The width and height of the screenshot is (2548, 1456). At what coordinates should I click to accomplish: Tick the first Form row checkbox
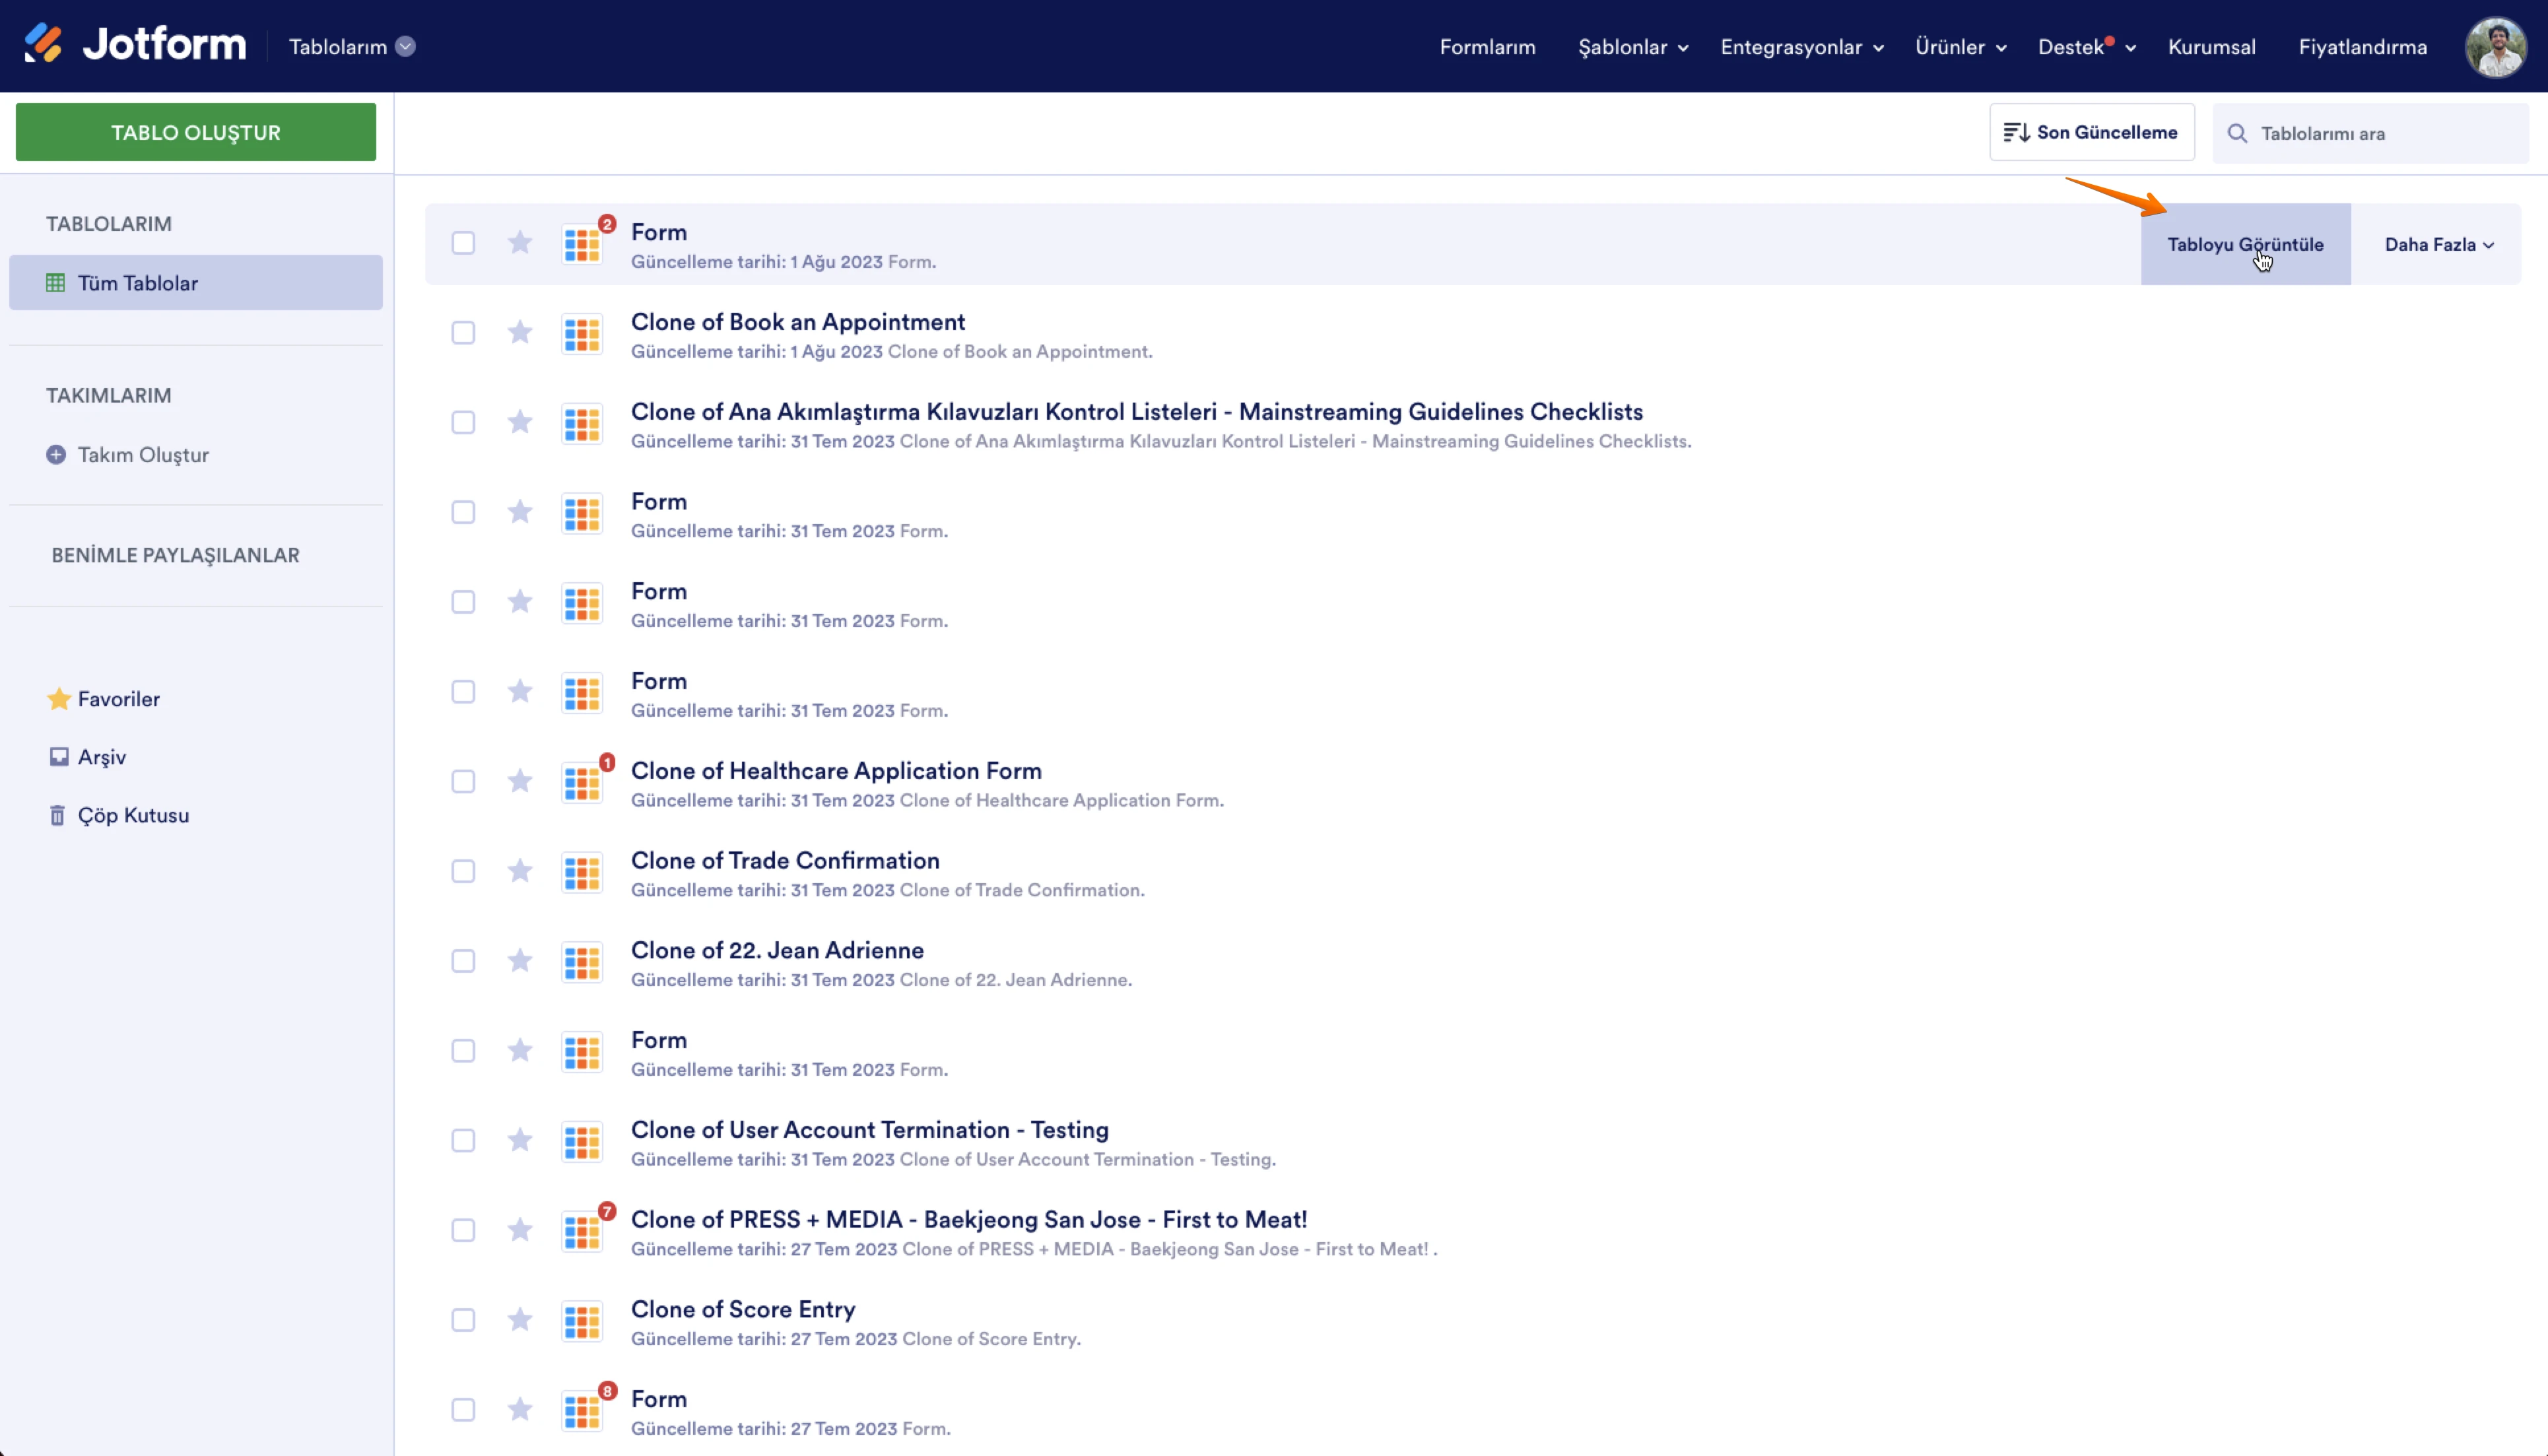click(463, 243)
